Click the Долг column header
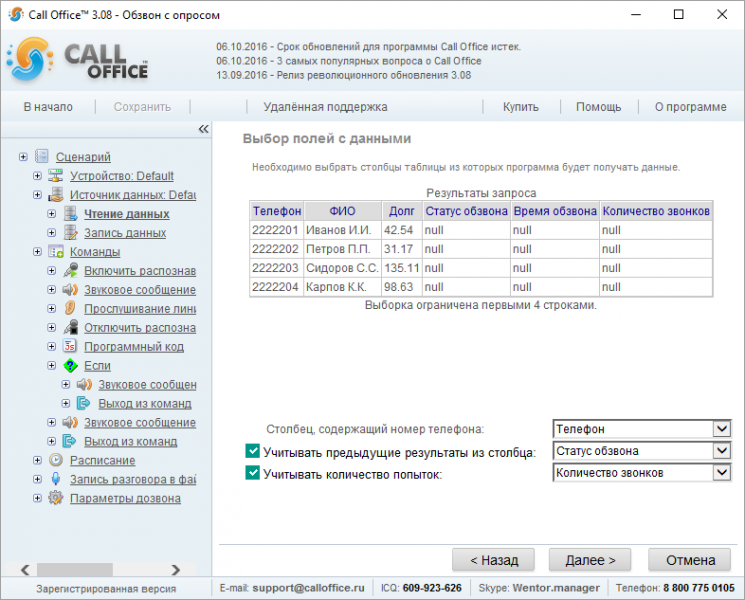745x600 pixels. coord(402,211)
